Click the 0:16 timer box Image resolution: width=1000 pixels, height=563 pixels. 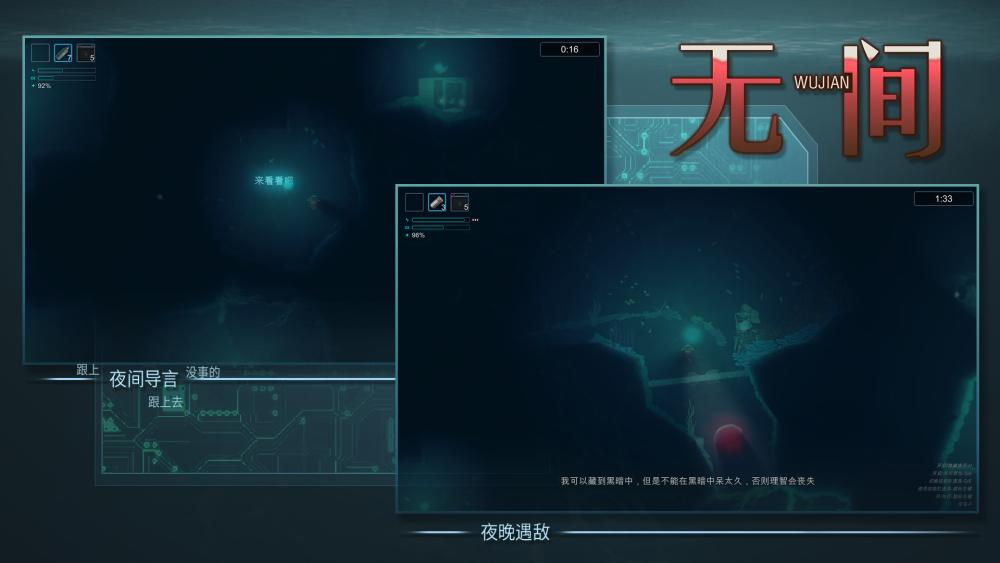(570, 49)
